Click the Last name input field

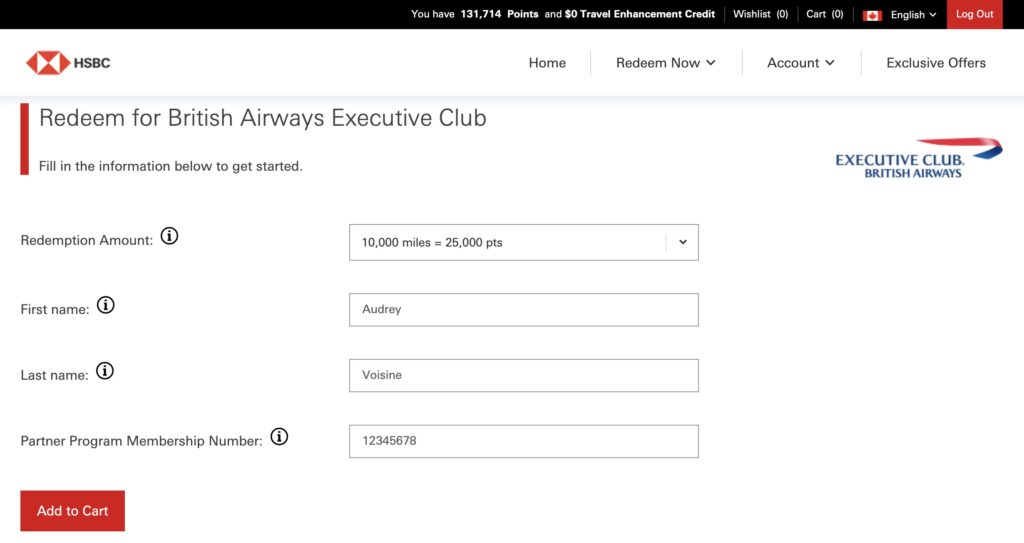point(523,376)
